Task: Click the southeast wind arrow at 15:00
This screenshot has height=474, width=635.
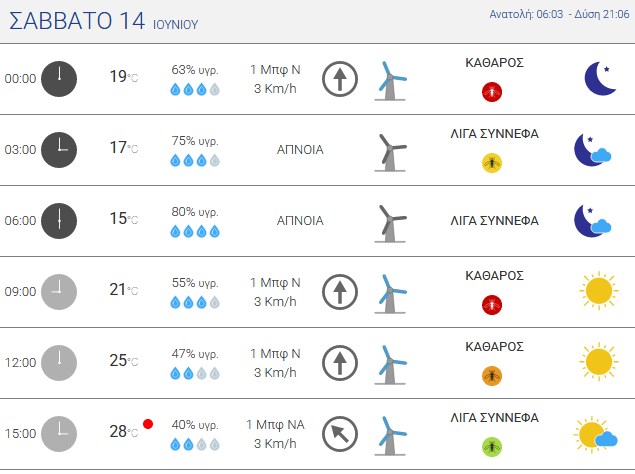Action: pos(340,434)
